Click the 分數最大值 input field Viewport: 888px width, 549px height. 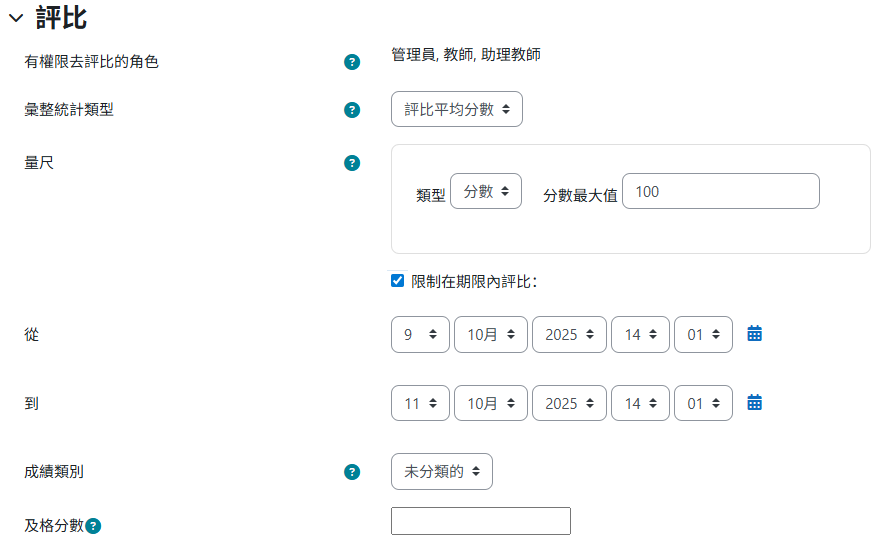[720, 191]
